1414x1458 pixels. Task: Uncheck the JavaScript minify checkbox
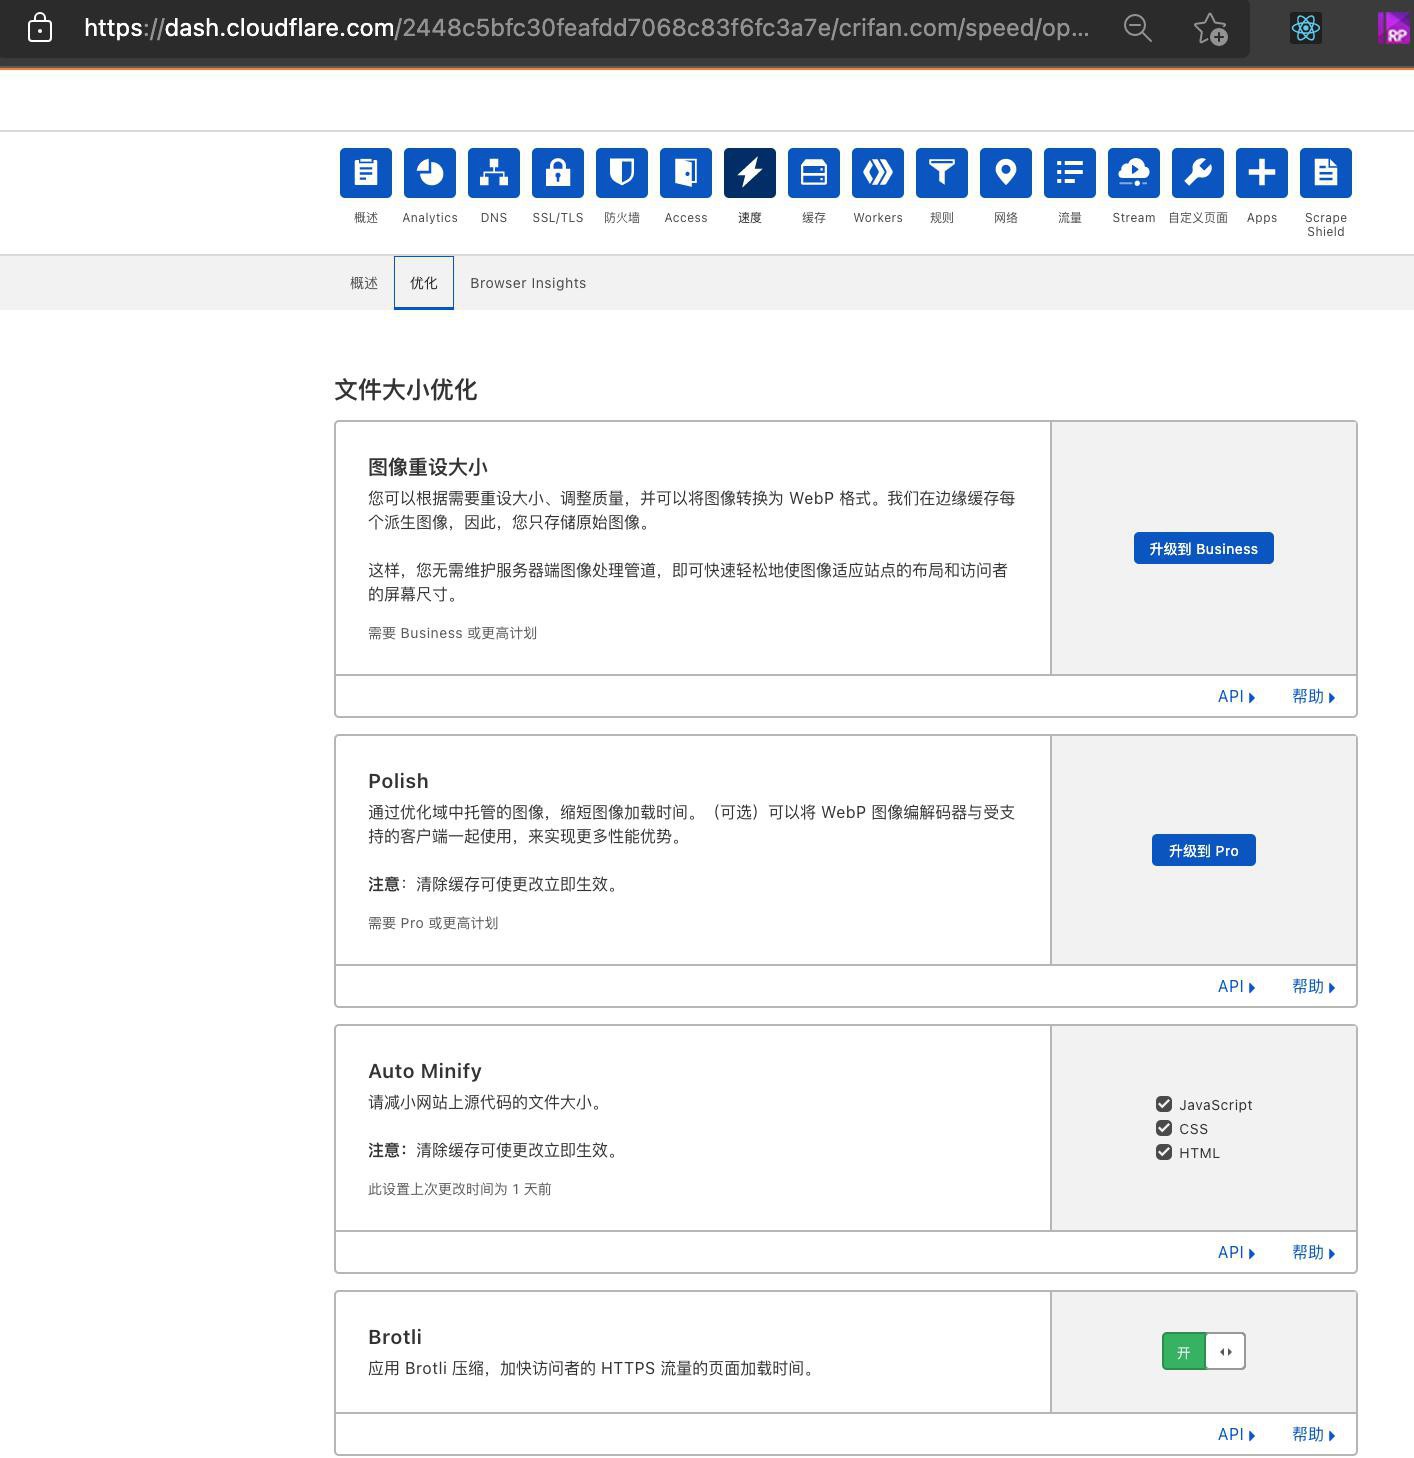pos(1164,1104)
